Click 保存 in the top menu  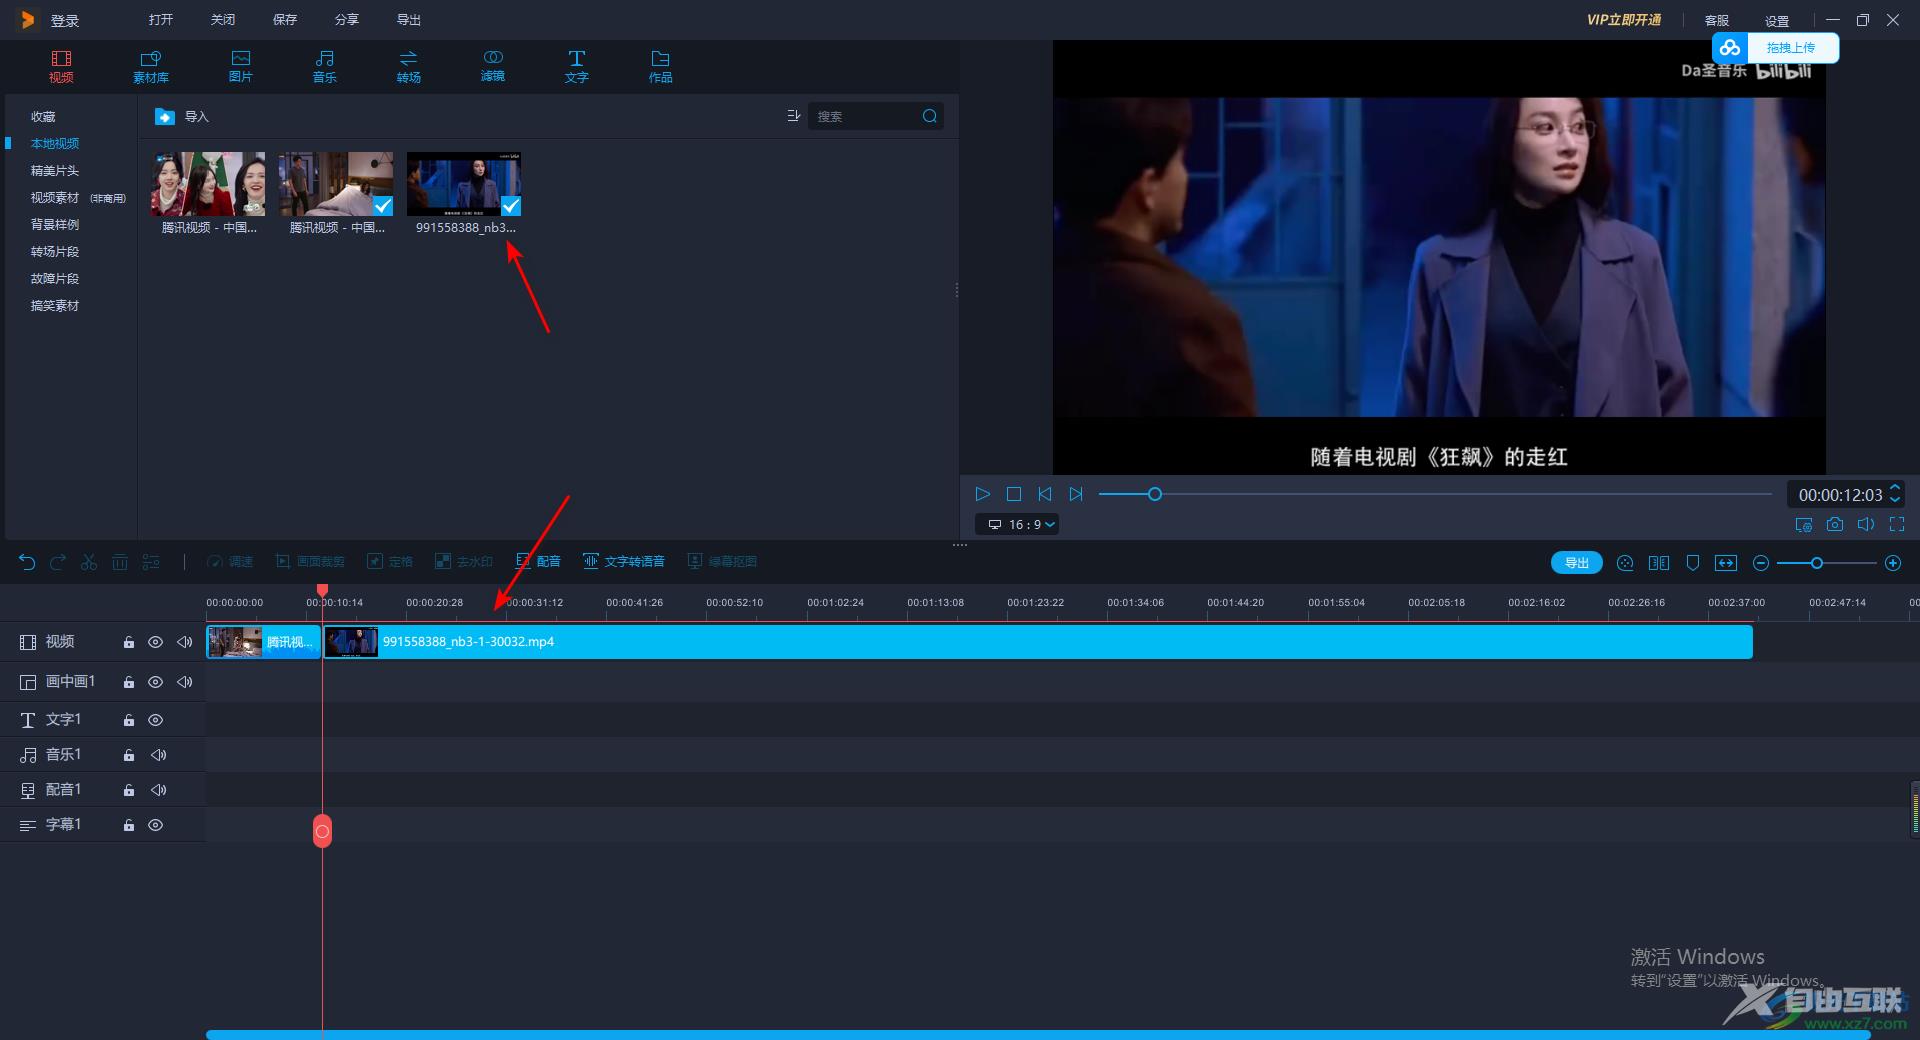[x=284, y=20]
